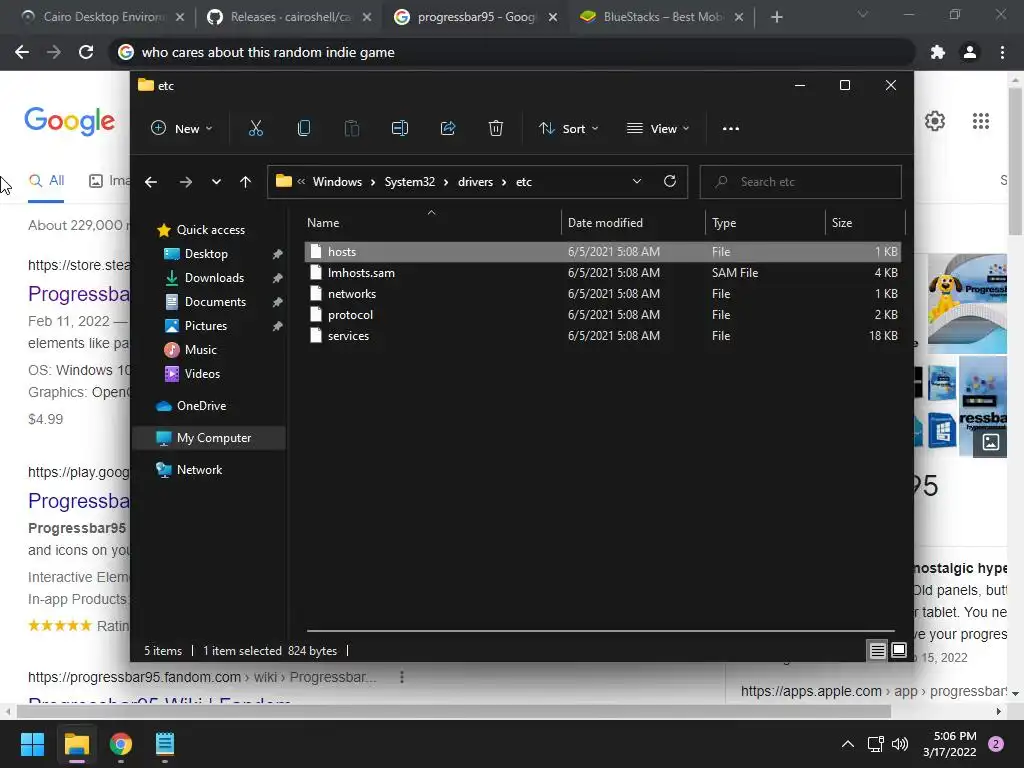Screen dimensions: 1024x768
Task: Click the Chrome address bar
Action: (x=513, y=52)
